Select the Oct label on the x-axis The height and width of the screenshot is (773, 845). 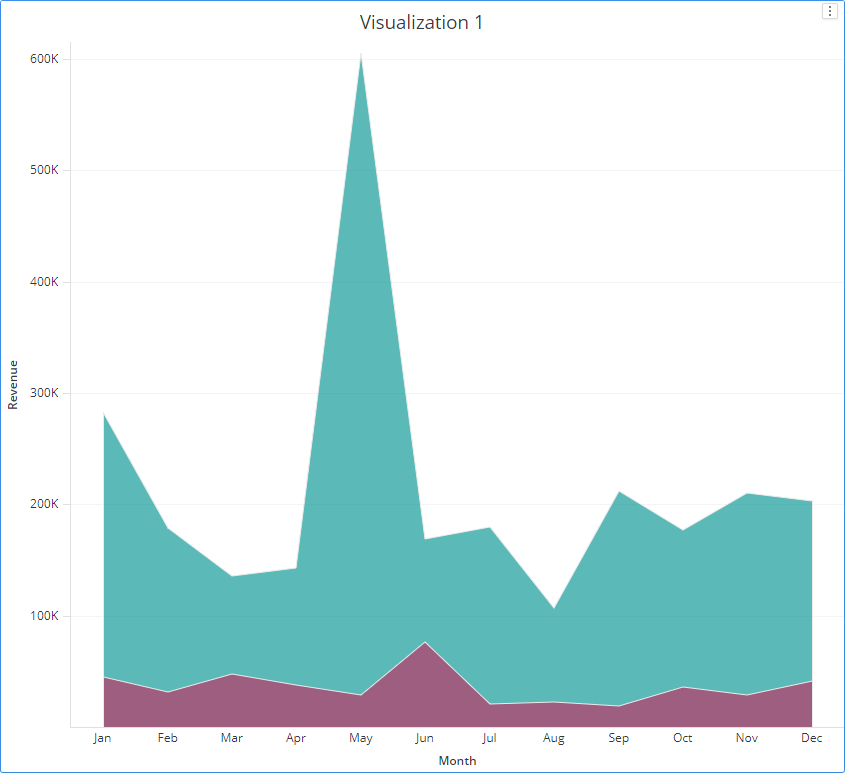click(x=683, y=738)
